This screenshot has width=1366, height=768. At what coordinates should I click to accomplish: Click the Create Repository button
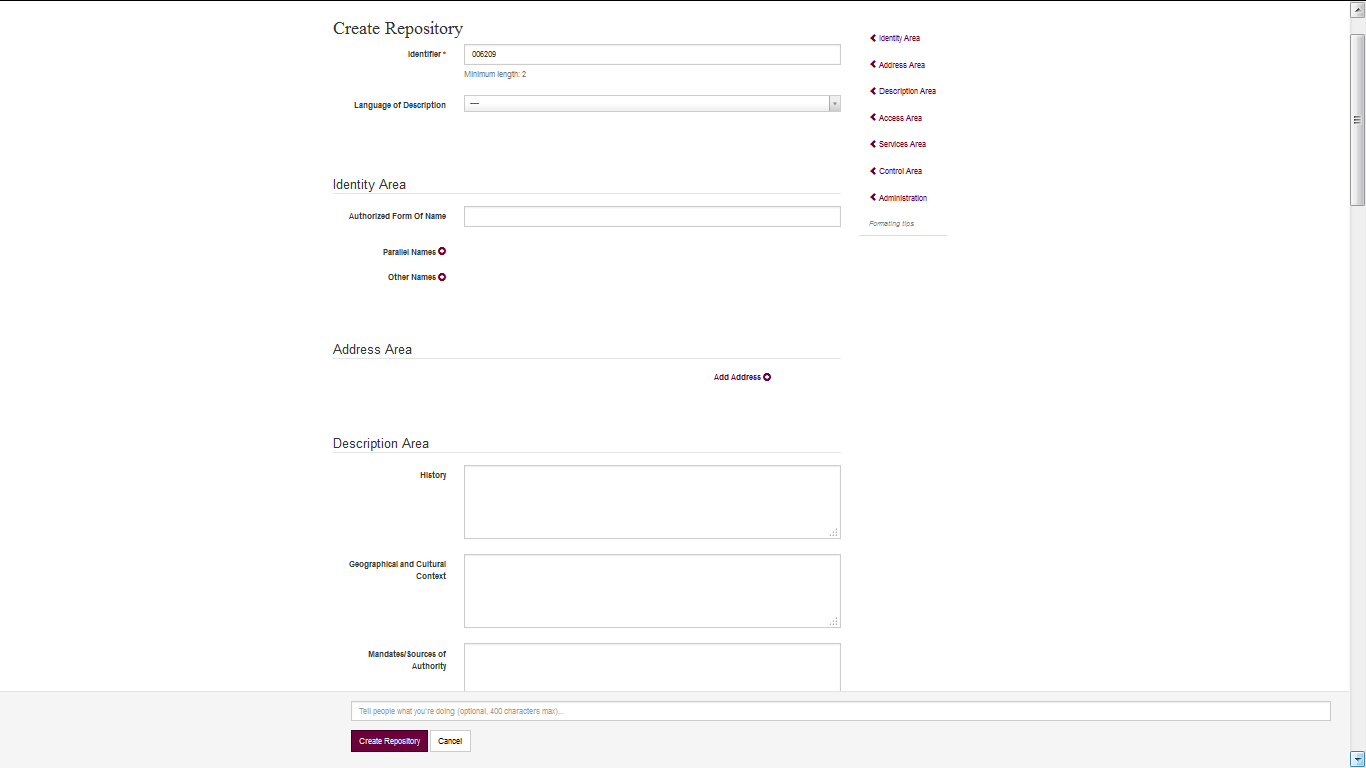[x=389, y=741]
